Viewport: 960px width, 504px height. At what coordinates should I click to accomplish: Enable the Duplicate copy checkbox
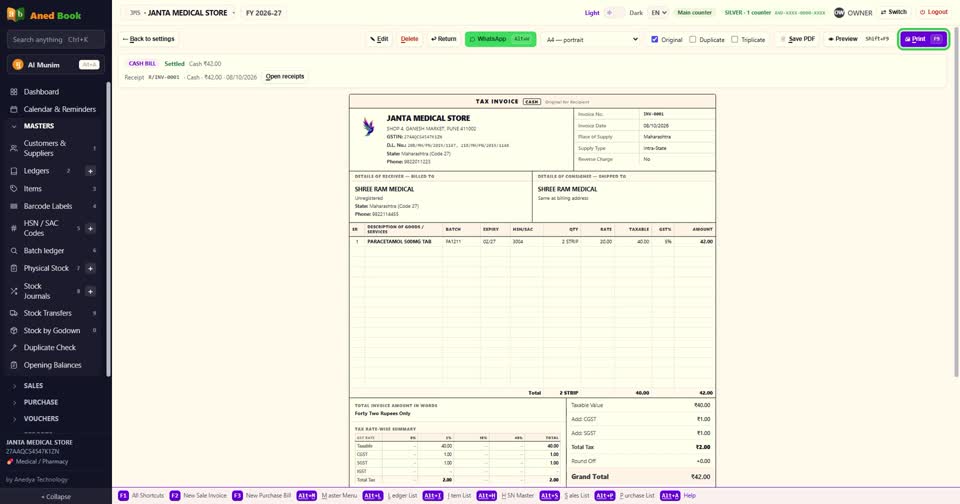[x=692, y=39]
